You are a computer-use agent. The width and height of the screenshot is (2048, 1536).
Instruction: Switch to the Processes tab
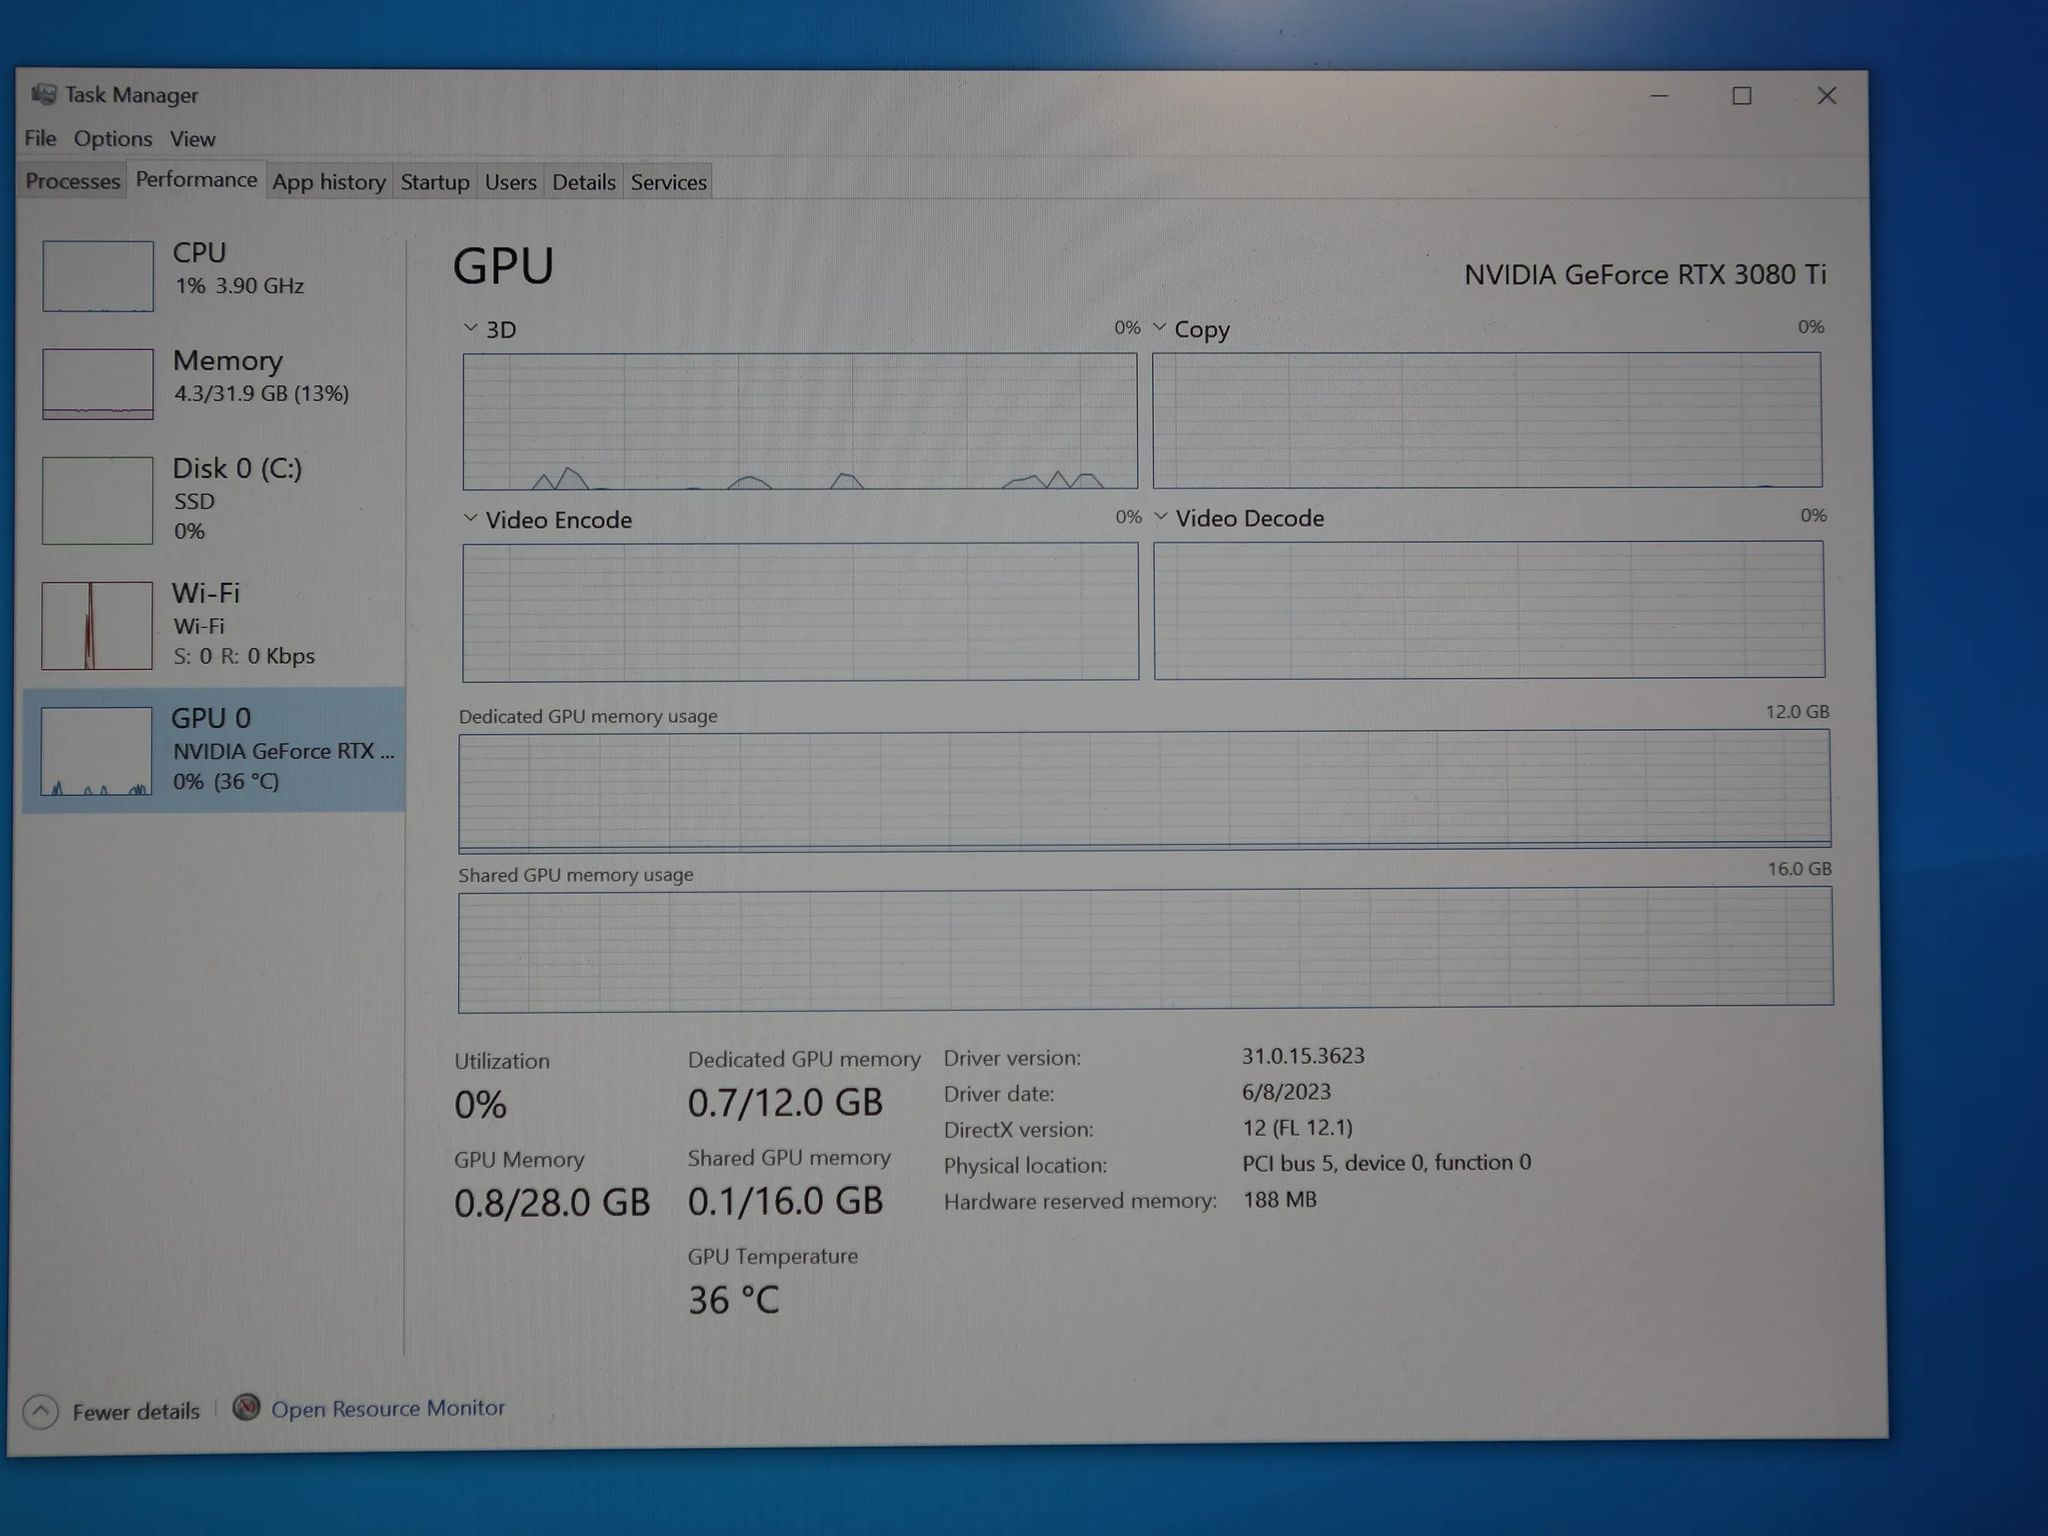pyautogui.click(x=72, y=181)
